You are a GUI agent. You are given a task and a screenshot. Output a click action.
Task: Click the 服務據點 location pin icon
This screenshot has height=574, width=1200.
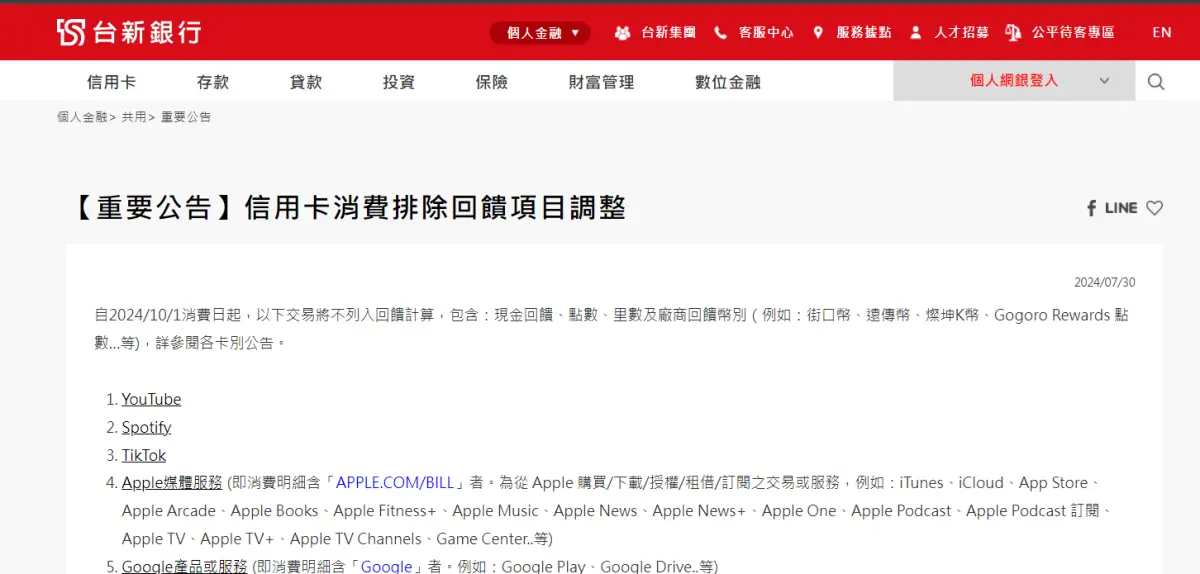(x=818, y=33)
